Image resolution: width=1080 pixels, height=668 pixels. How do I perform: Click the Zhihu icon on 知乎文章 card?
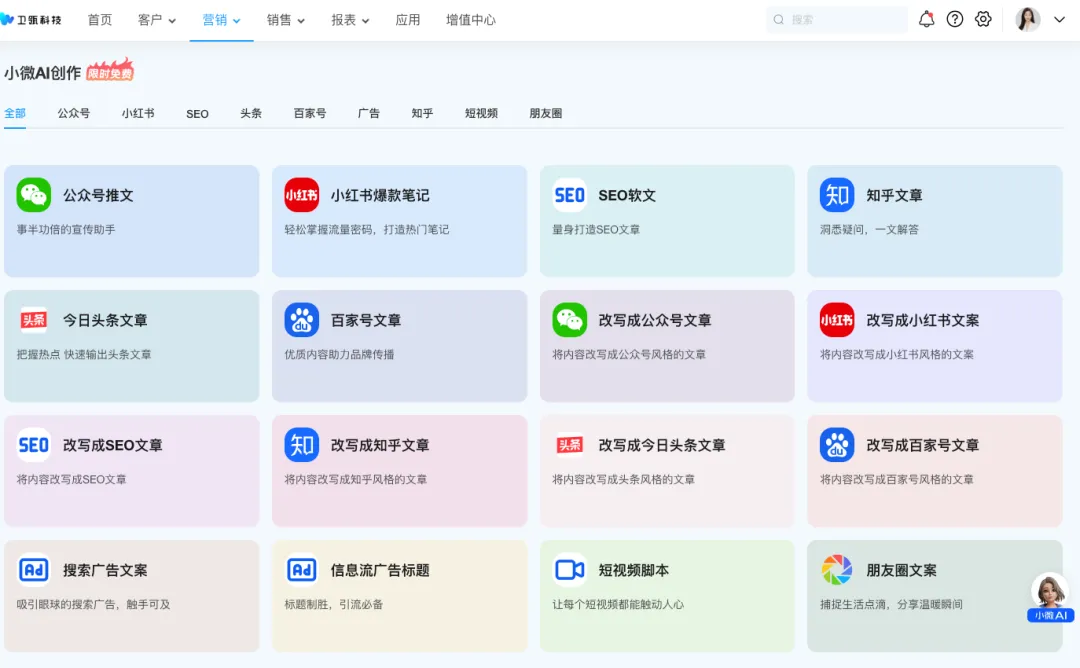click(837, 195)
